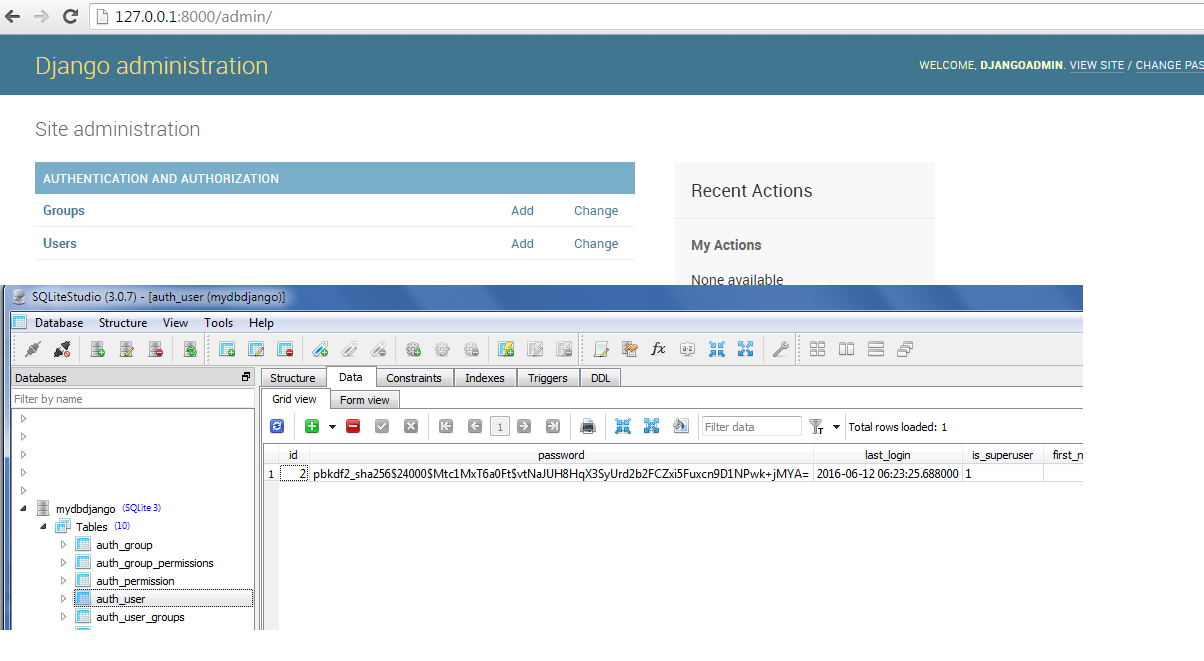Go to last data page arrow
This screenshot has width=1204, height=661.
(552, 426)
